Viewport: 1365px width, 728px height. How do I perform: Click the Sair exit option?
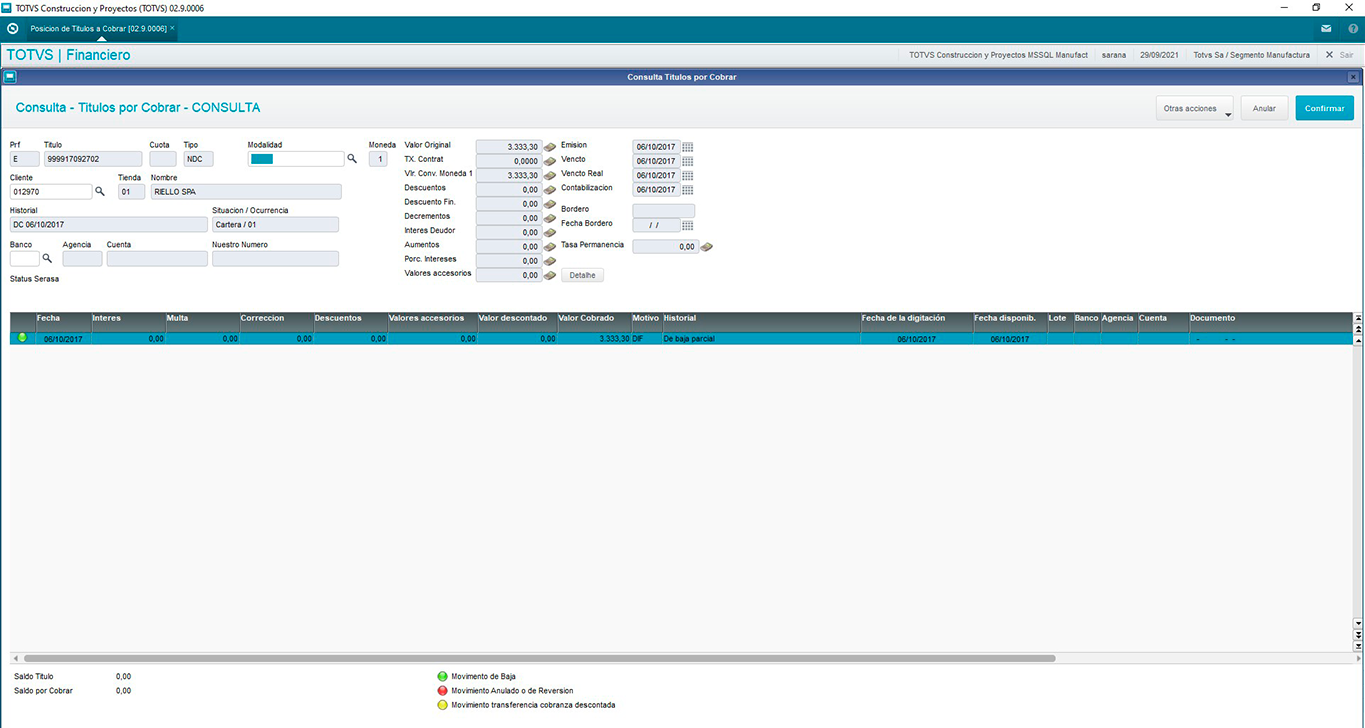[1339, 55]
